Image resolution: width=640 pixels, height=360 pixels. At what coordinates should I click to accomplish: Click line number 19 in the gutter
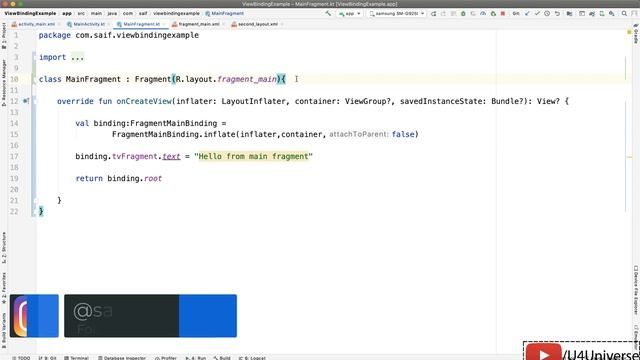[14, 178]
